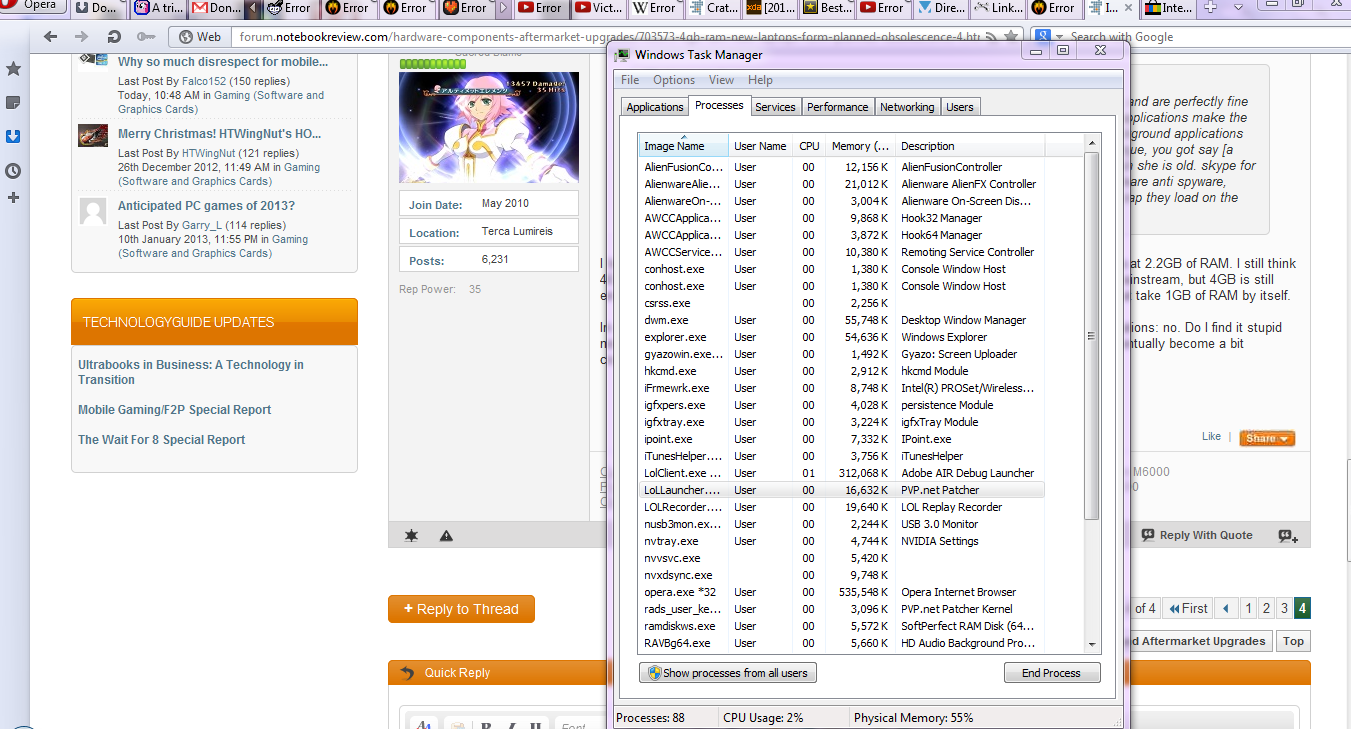Screen dimensions: 1351x729
Task: Switch to the Networking tab
Action: (907, 107)
